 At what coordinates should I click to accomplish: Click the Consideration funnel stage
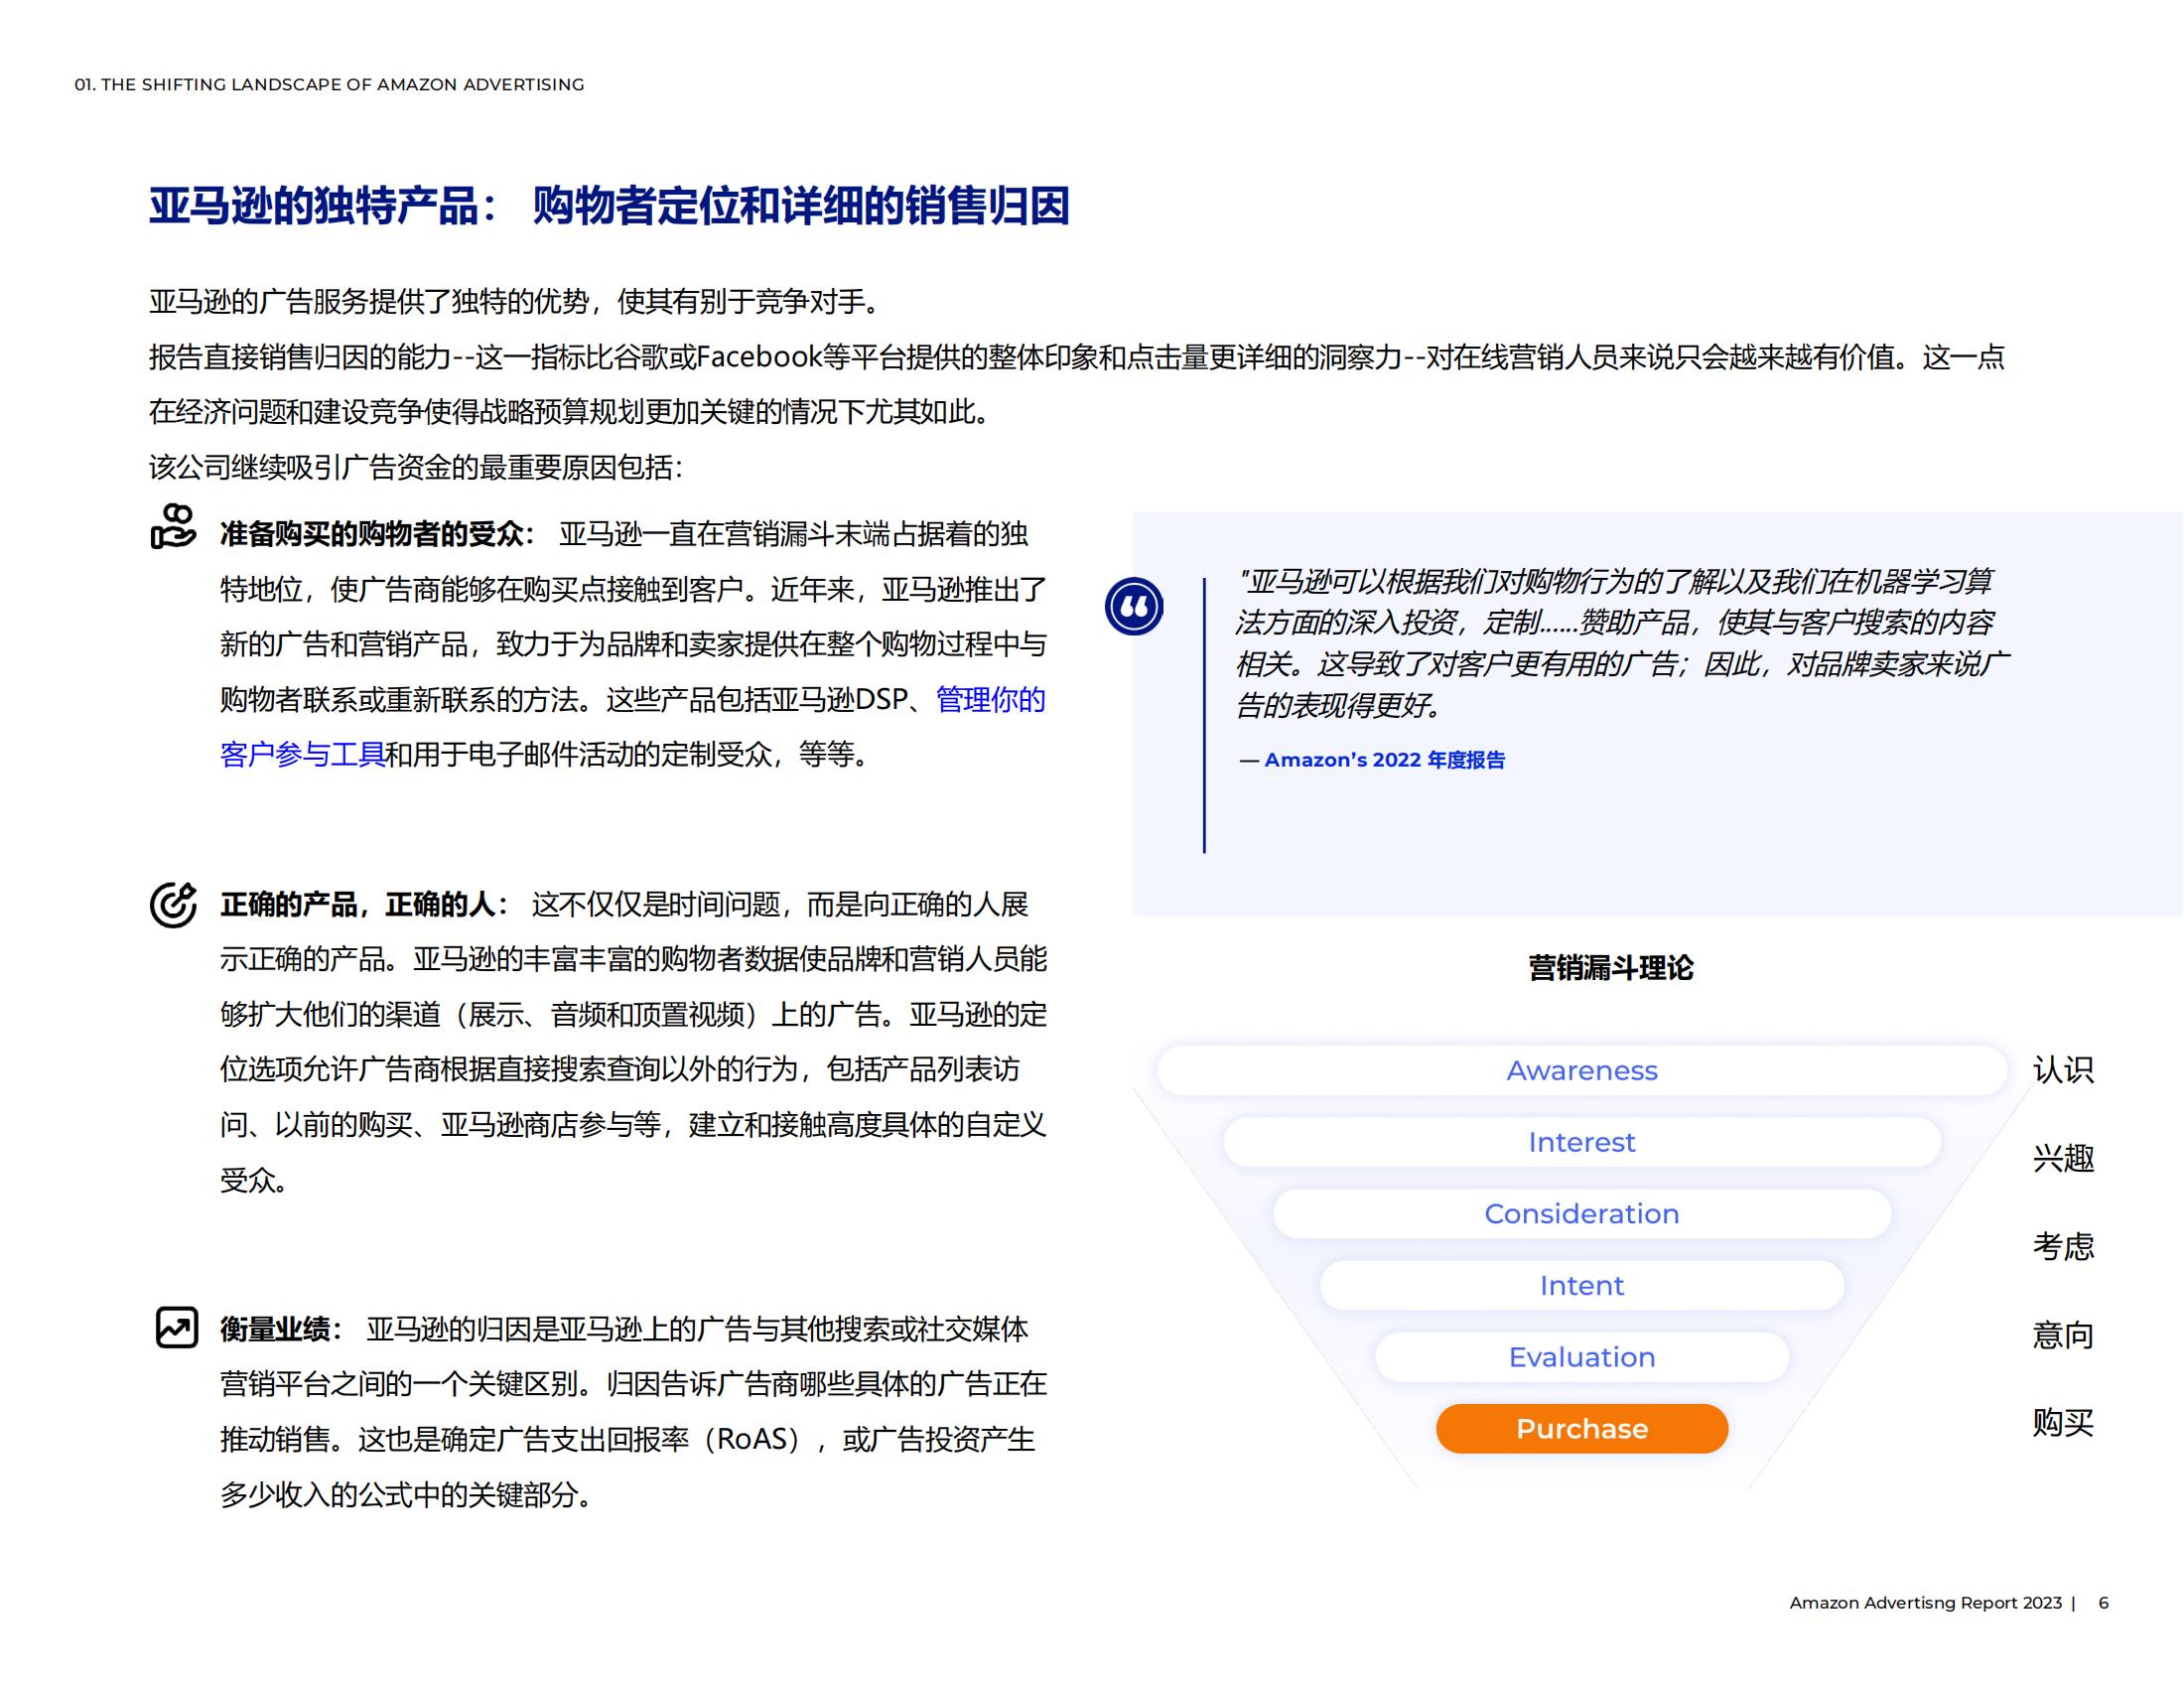1581,1214
